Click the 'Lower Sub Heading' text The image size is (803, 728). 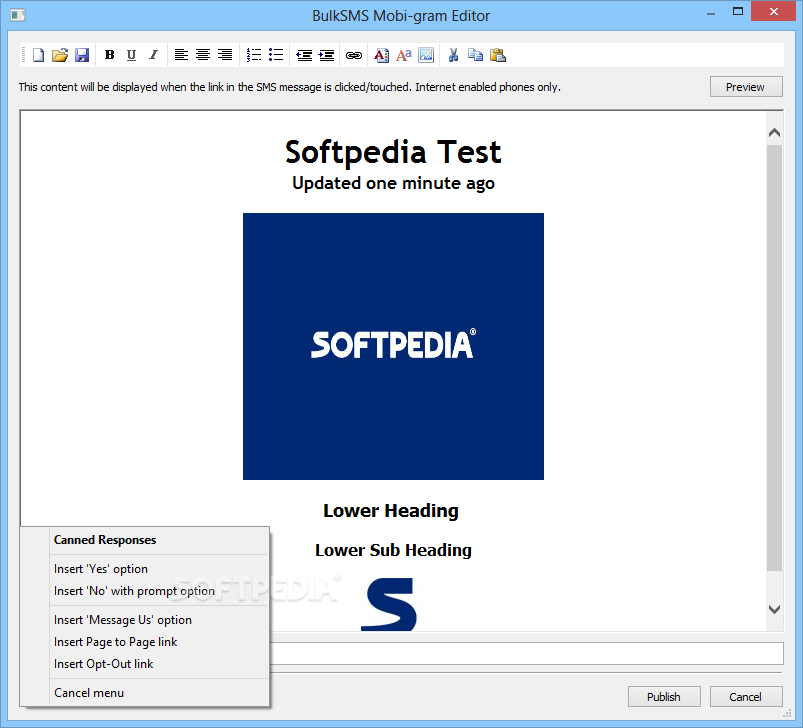[393, 550]
